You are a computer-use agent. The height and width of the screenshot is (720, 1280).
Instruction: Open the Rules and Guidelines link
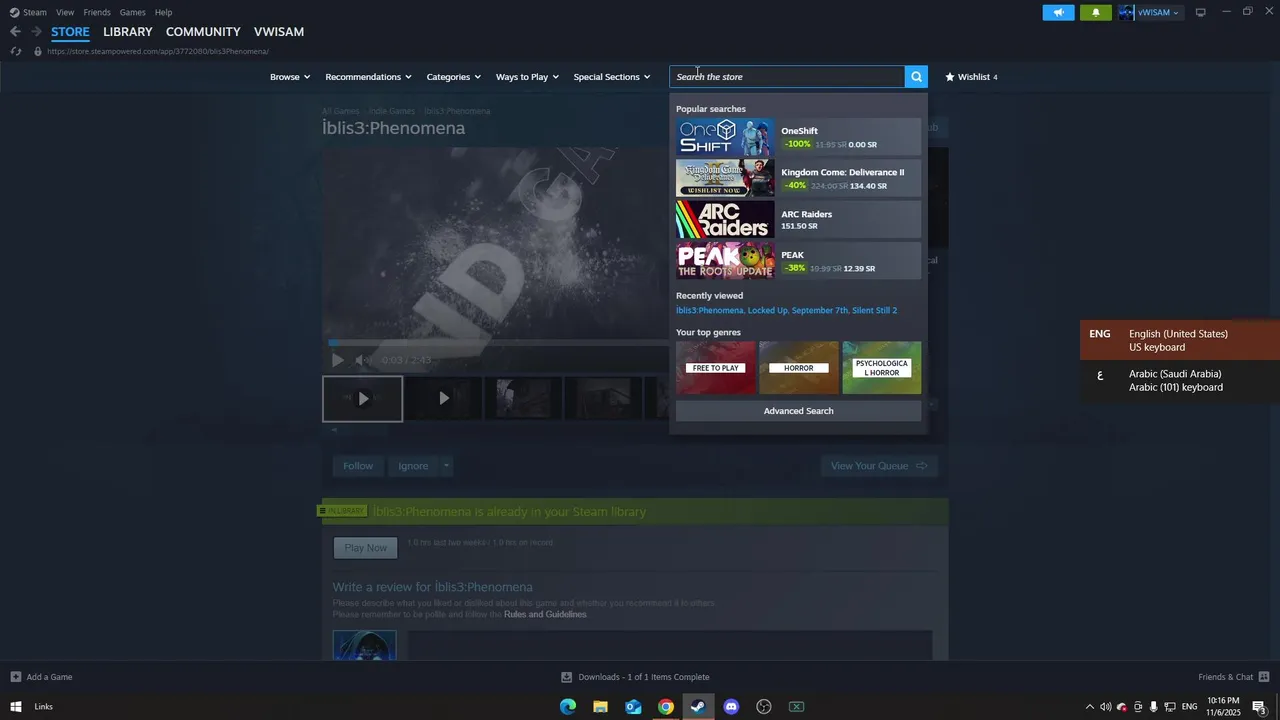(545, 614)
